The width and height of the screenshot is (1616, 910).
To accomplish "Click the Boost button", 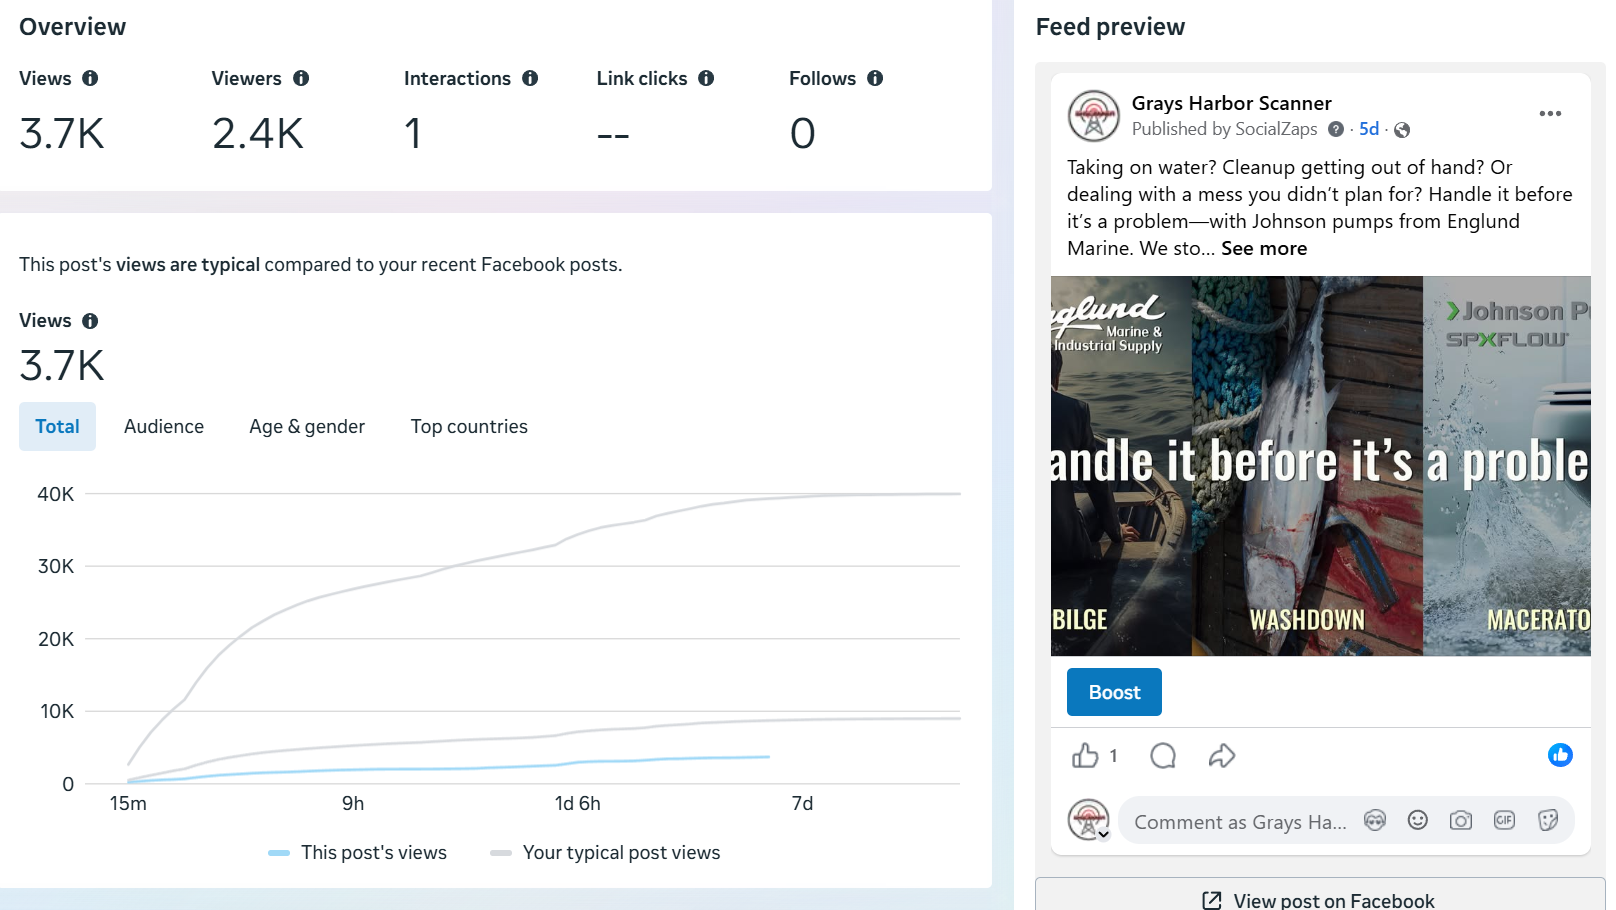I will tap(1114, 692).
